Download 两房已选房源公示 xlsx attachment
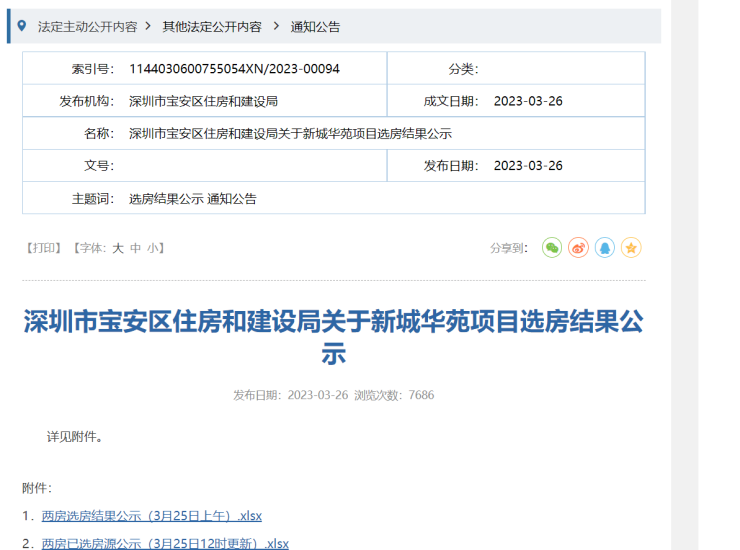Image resolution: width=740 pixels, height=550 pixels. (165, 544)
